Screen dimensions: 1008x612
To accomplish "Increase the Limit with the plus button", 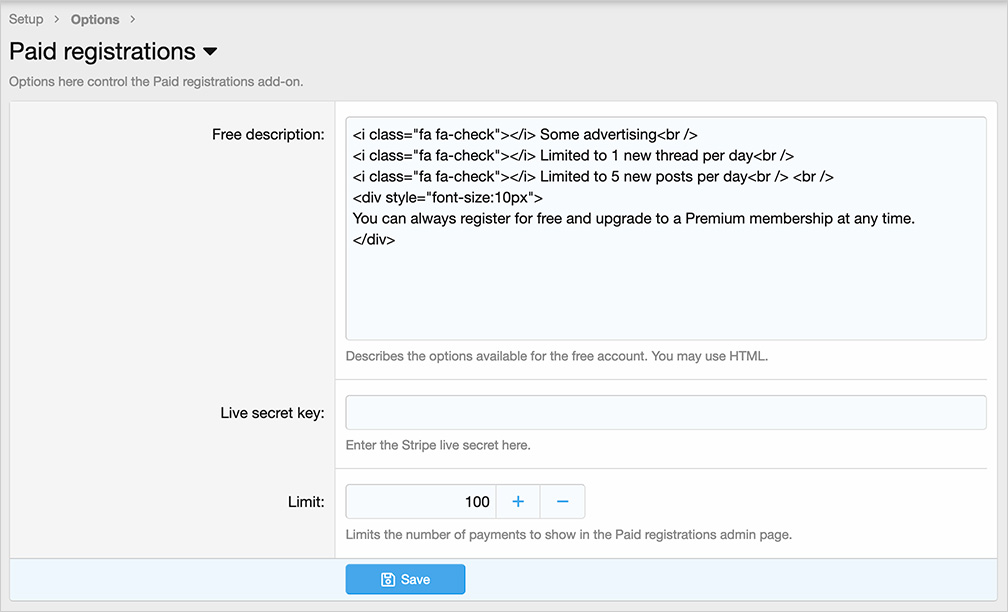I will click(x=518, y=501).
